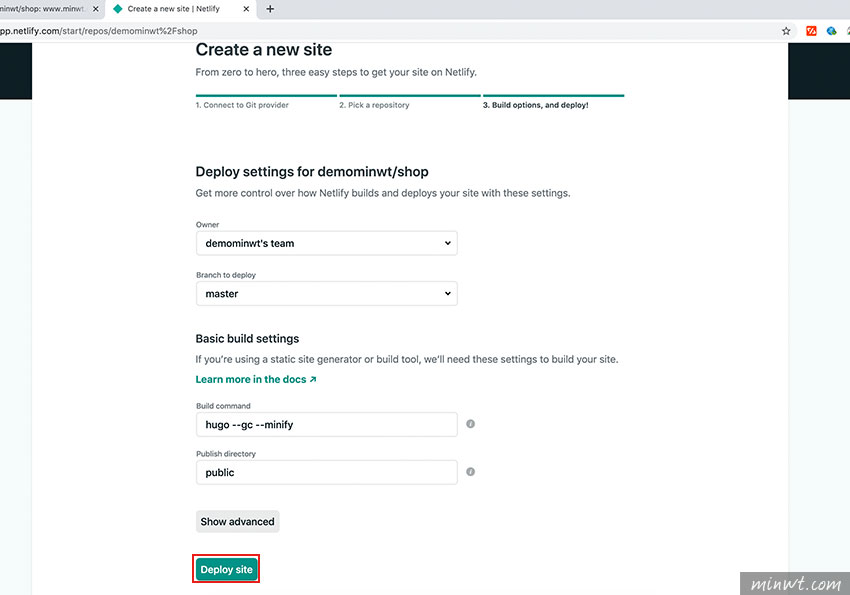Open a new browser tab with plus icon
Screen dimensions: 850x595
(270, 9)
